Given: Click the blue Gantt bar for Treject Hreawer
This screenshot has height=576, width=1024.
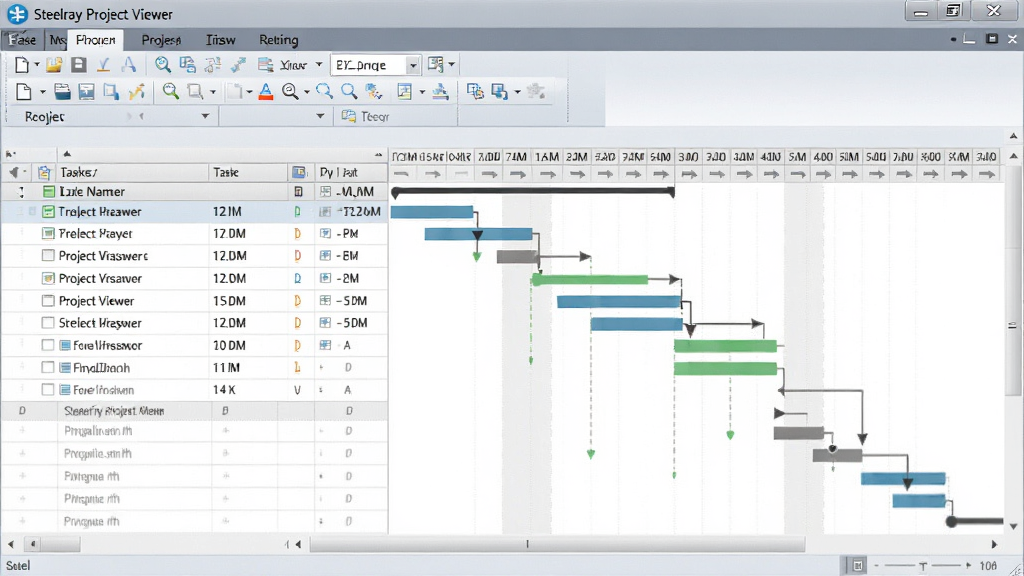Looking at the screenshot, I should [x=432, y=212].
